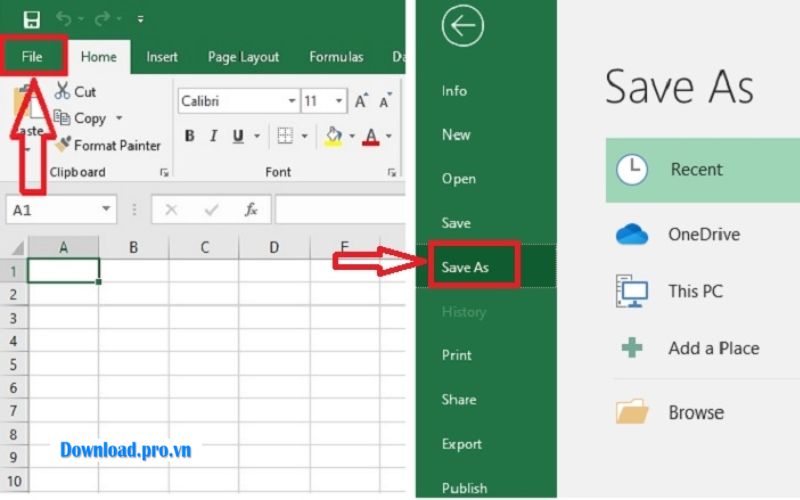Undo the last action
This screenshot has width=800, height=500.
coord(64,19)
